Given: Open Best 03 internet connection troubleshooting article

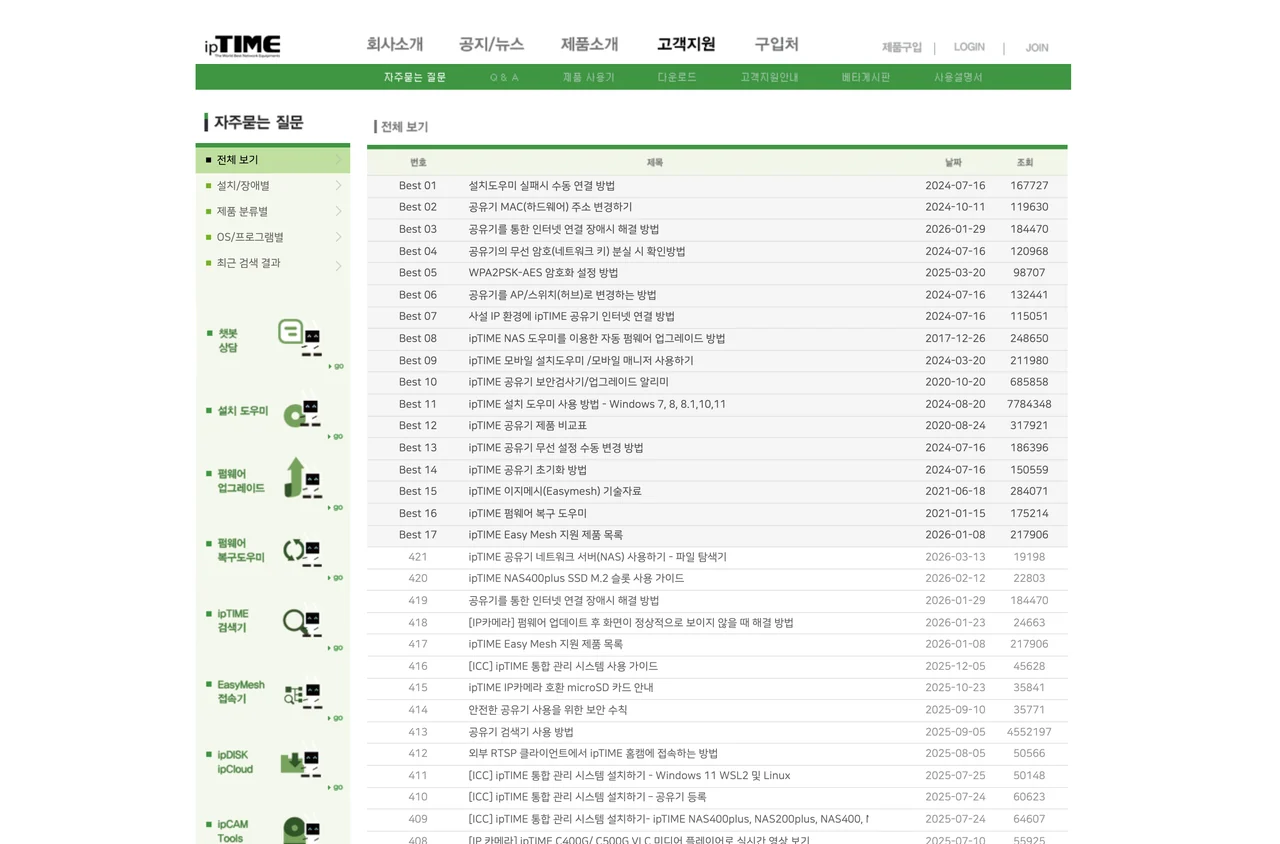Looking at the screenshot, I should tap(564, 229).
